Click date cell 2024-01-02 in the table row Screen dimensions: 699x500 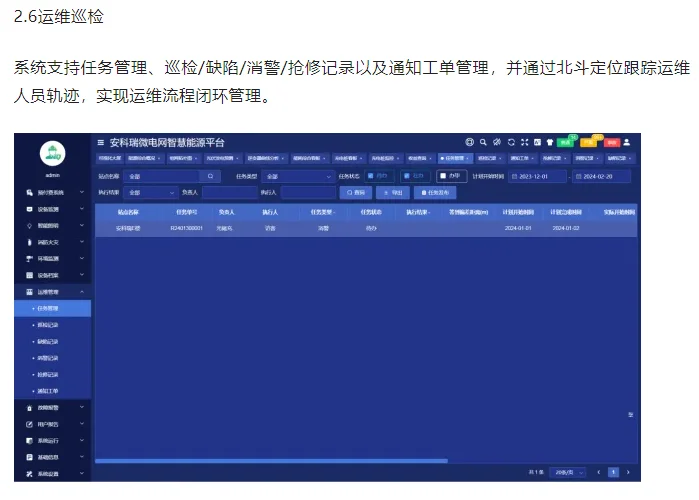[x=566, y=228]
